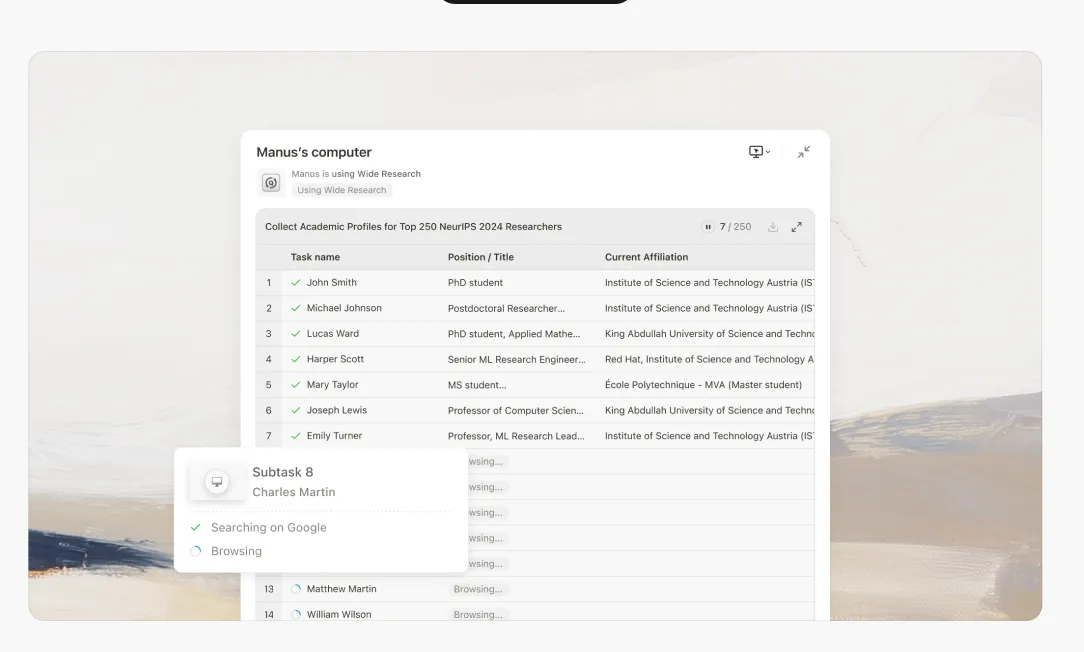Expand the table to full view
The height and width of the screenshot is (652, 1084).
pos(797,227)
